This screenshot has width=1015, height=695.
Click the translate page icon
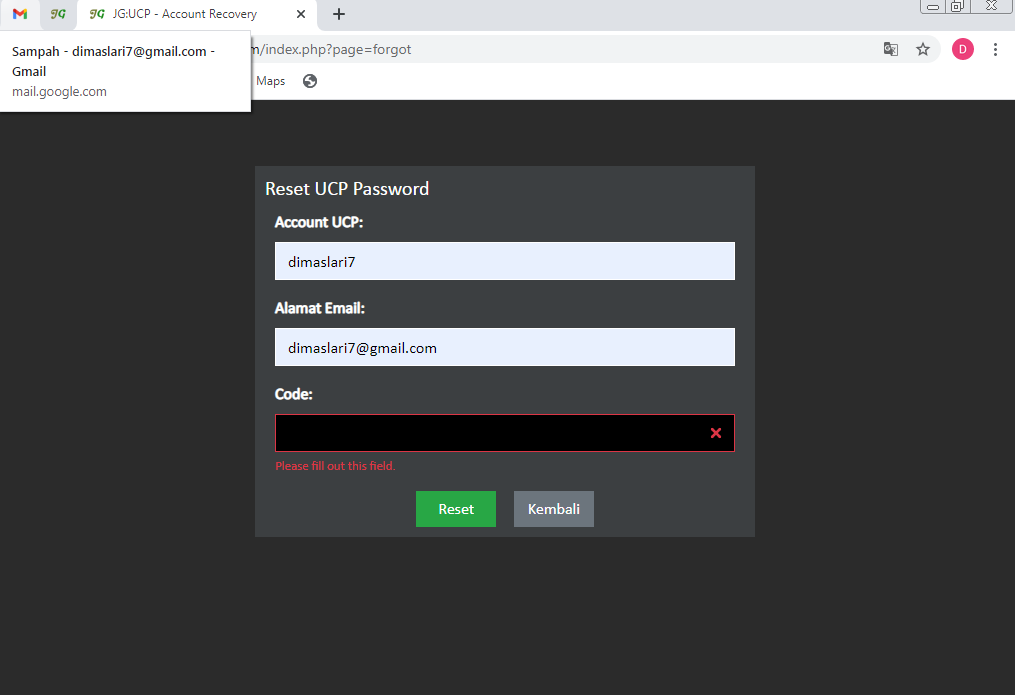(891, 49)
